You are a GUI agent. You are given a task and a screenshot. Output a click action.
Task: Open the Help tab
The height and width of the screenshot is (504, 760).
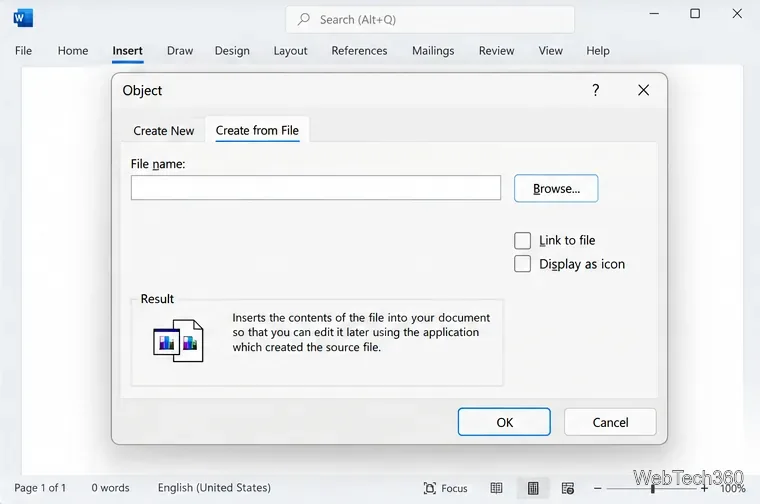click(598, 50)
